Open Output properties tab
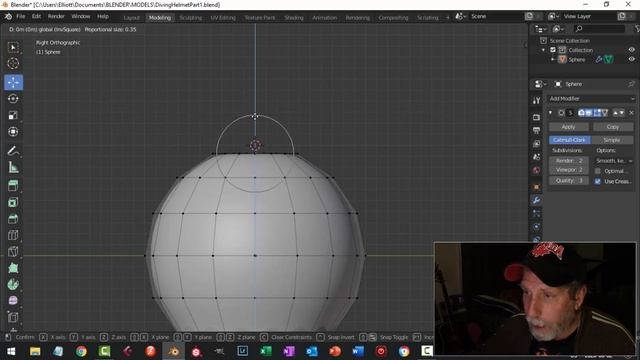Image resolution: width=640 pixels, height=360 pixels. (536, 131)
